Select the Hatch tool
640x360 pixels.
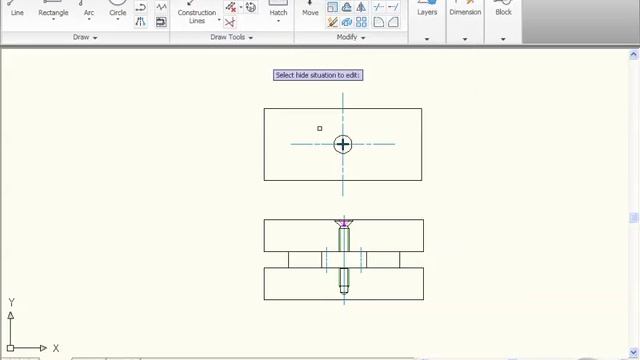coord(278,9)
